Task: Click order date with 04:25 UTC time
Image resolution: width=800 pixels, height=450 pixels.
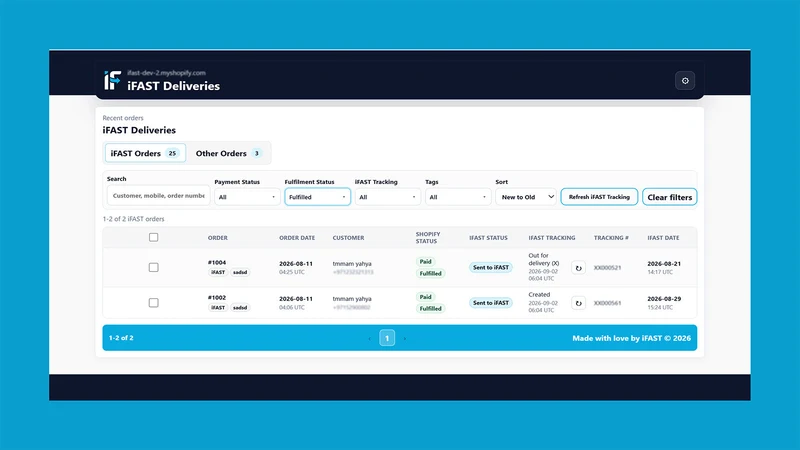Action: pyautogui.click(x=296, y=268)
